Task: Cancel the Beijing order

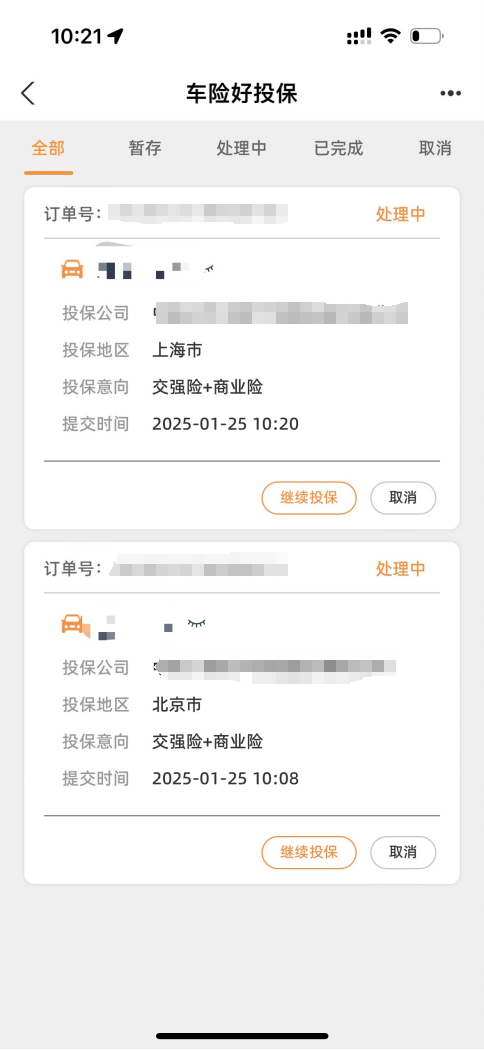Action: [x=403, y=852]
